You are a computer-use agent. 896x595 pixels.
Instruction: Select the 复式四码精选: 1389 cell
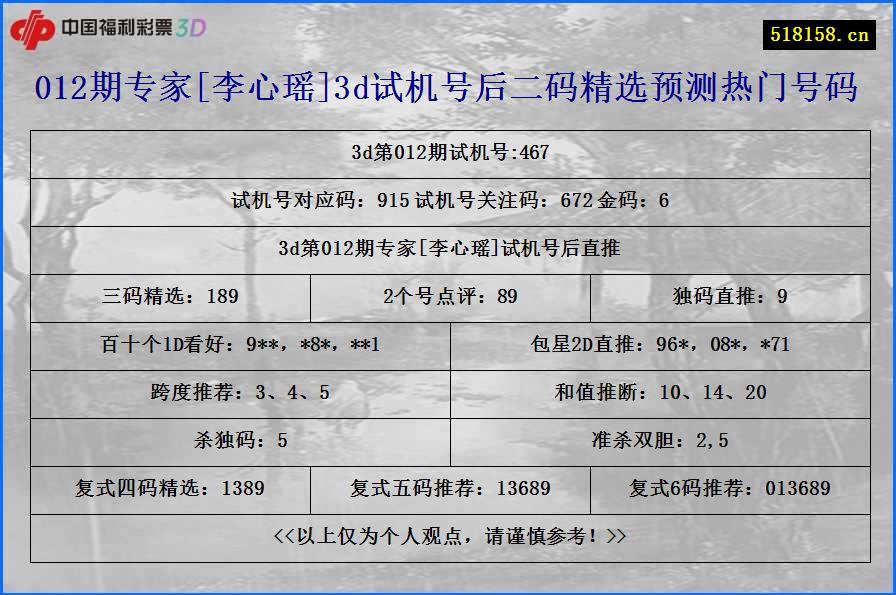coord(172,489)
